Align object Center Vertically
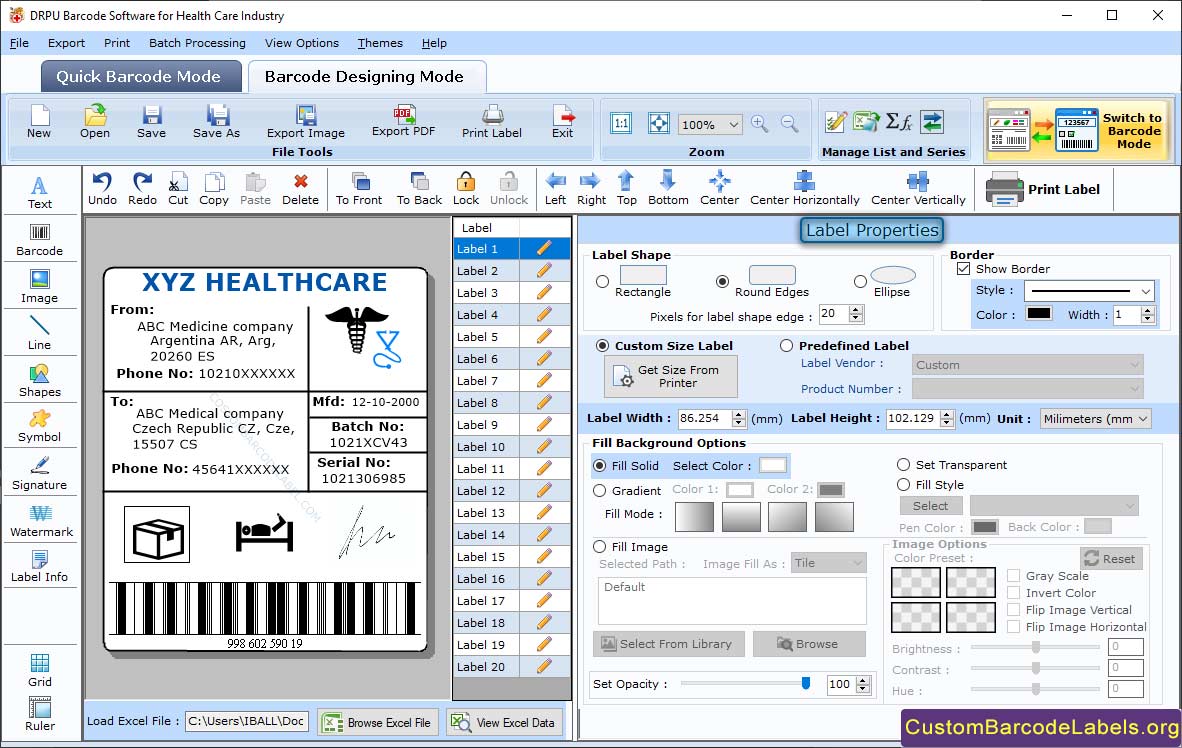 click(x=918, y=189)
